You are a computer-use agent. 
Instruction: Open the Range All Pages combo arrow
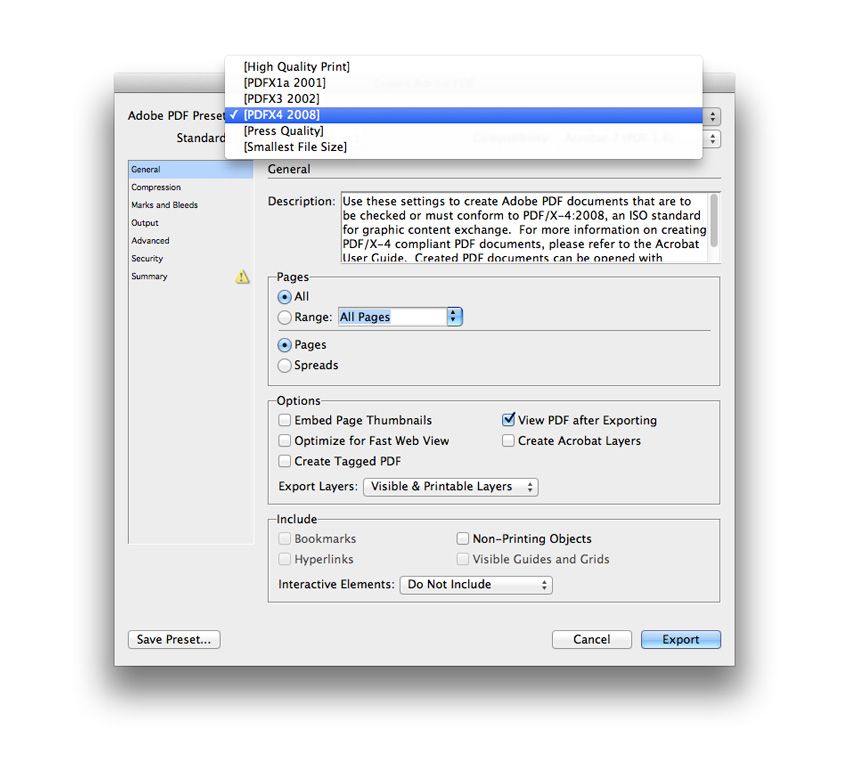point(454,317)
